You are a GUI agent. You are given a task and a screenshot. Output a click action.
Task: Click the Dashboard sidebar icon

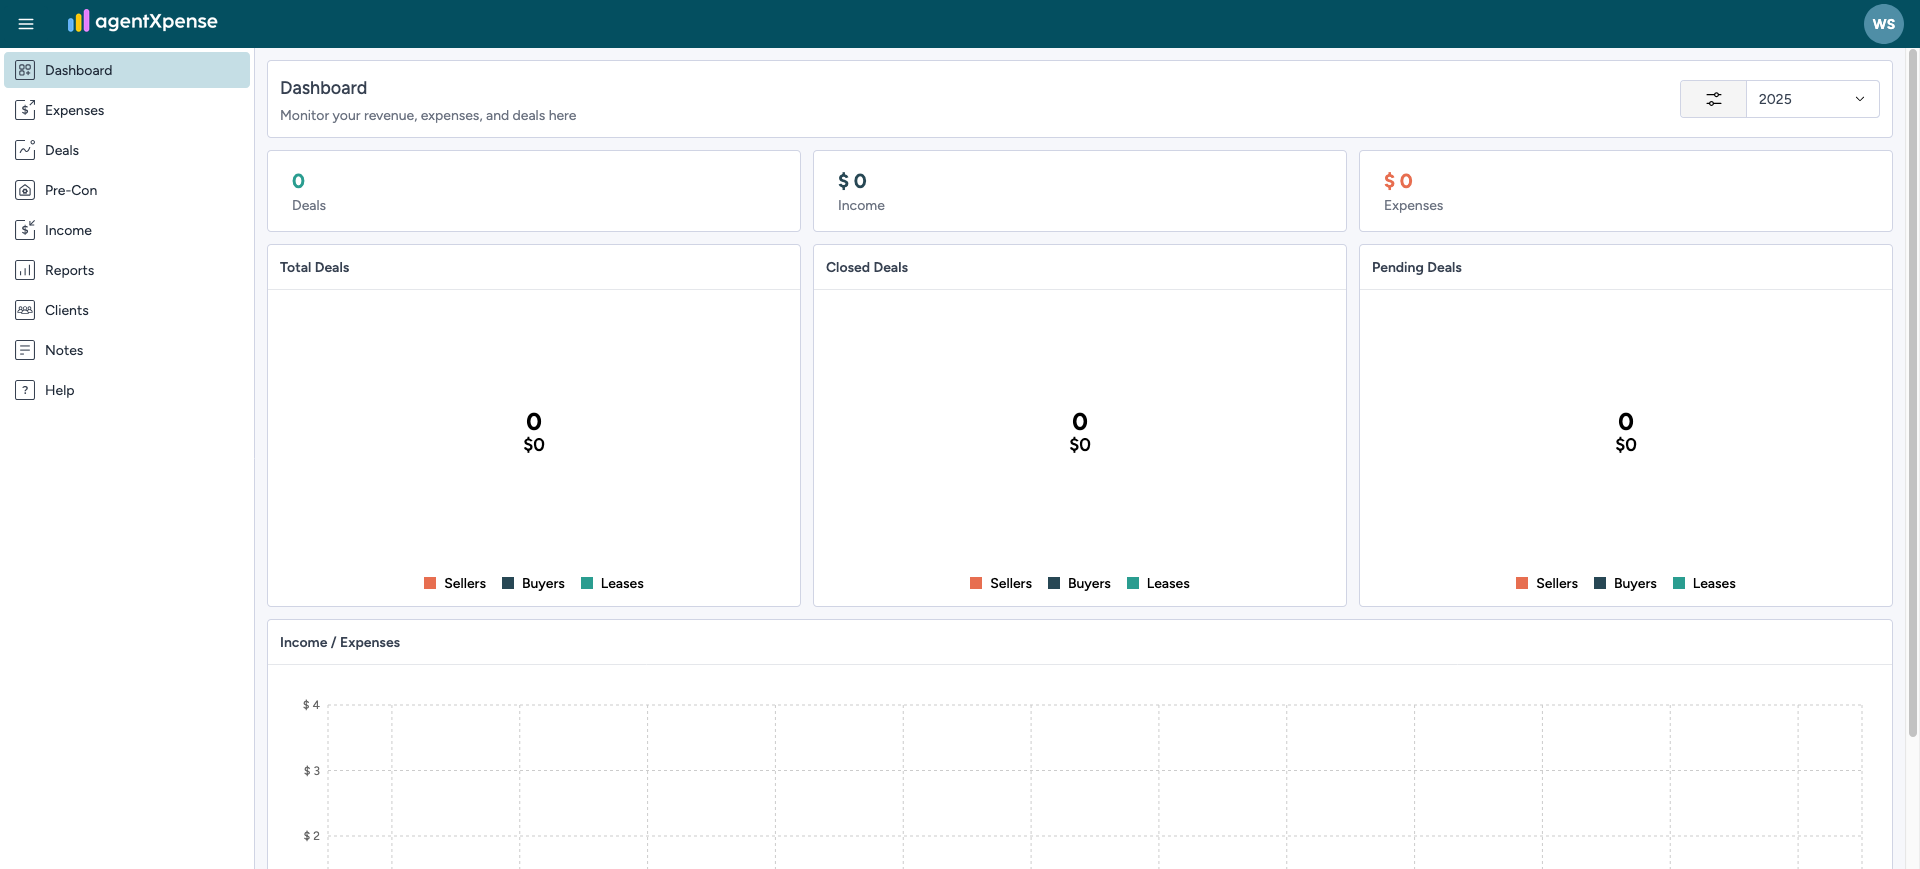(x=25, y=70)
